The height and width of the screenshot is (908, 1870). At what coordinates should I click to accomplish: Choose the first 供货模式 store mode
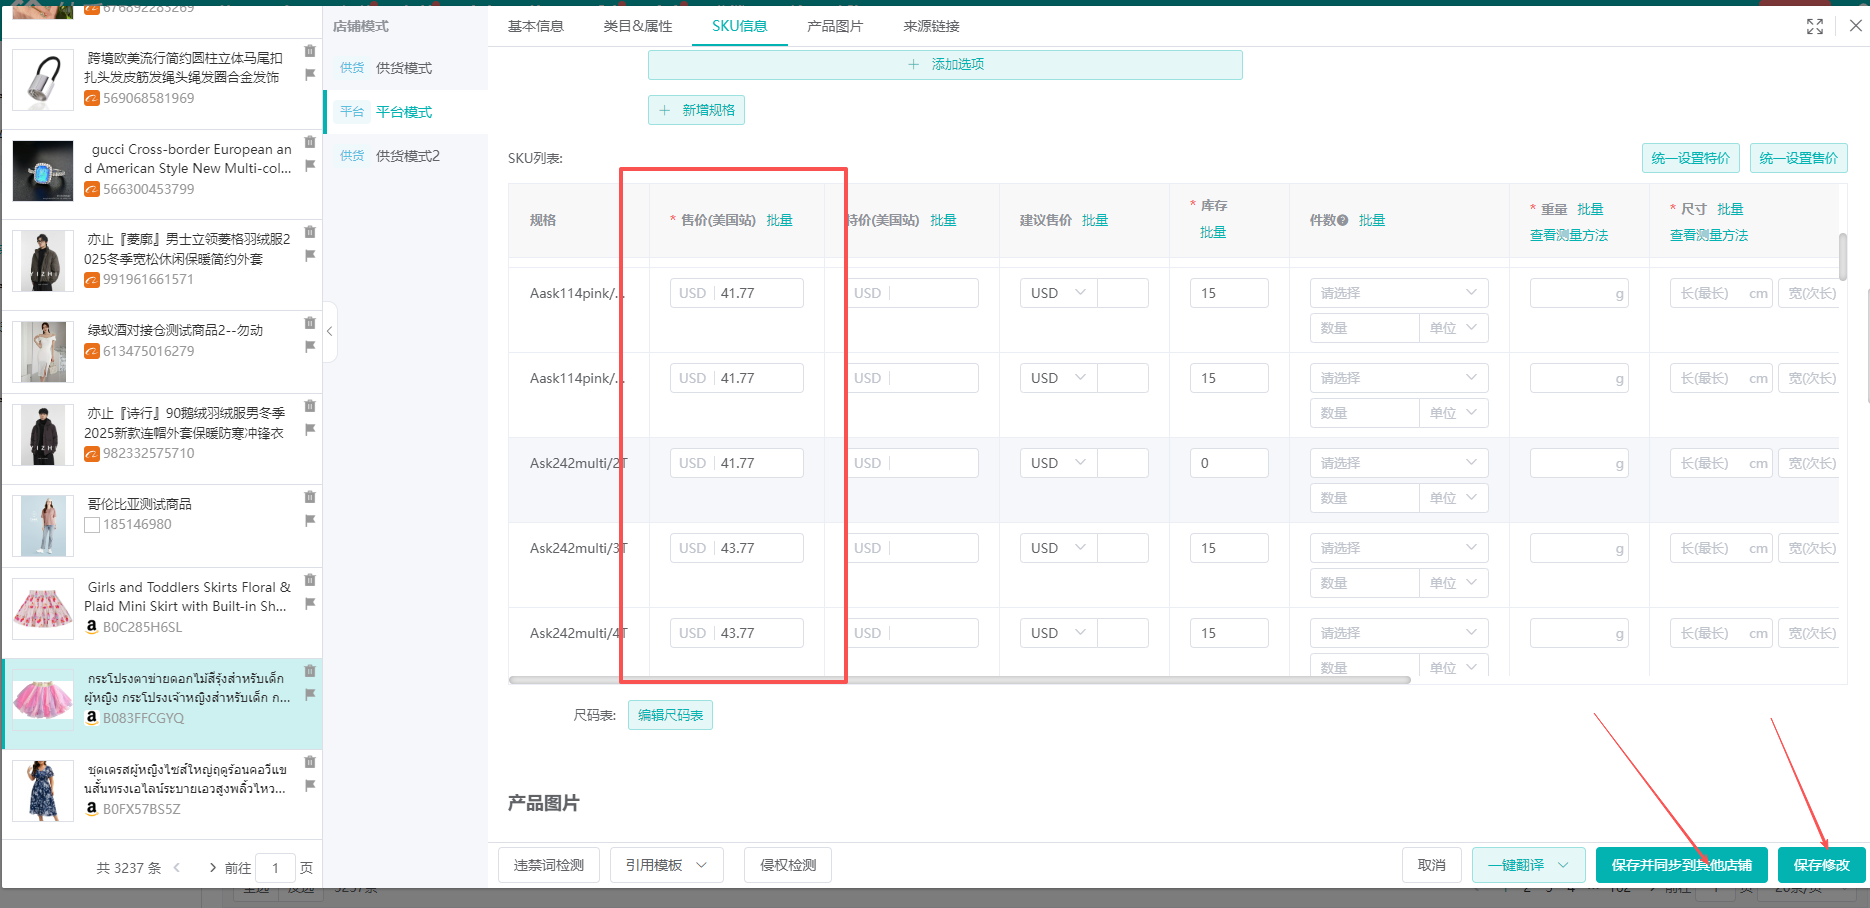pyautogui.click(x=403, y=68)
